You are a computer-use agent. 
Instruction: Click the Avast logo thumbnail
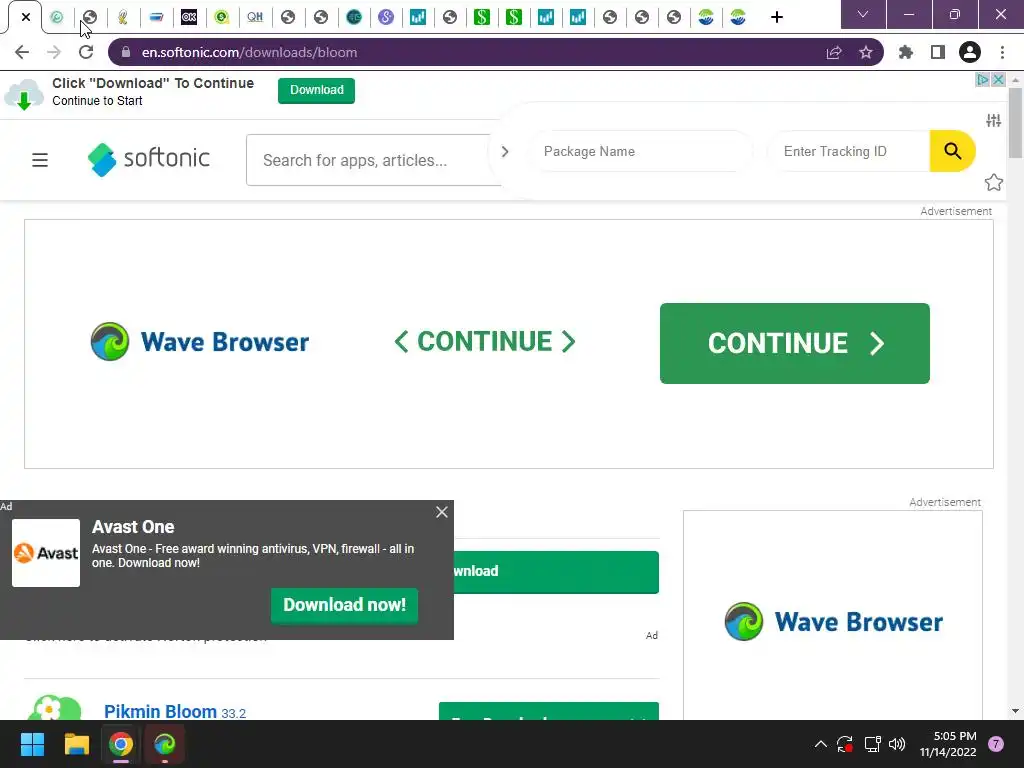[46, 553]
